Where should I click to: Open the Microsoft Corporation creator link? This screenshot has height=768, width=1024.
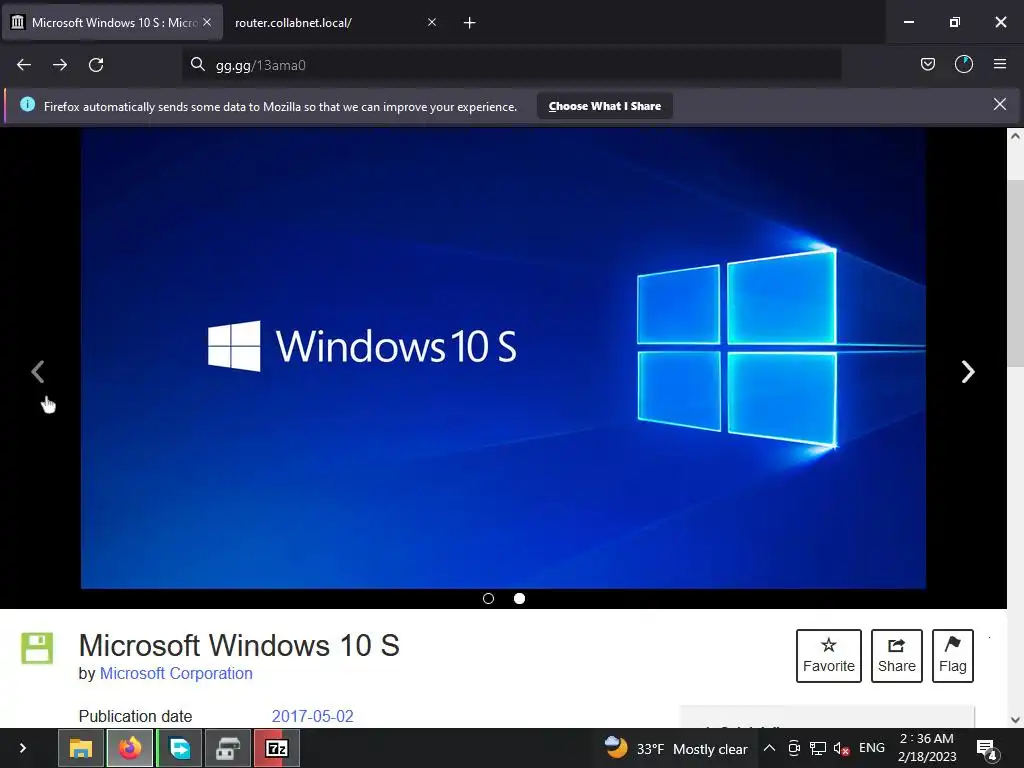point(176,673)
